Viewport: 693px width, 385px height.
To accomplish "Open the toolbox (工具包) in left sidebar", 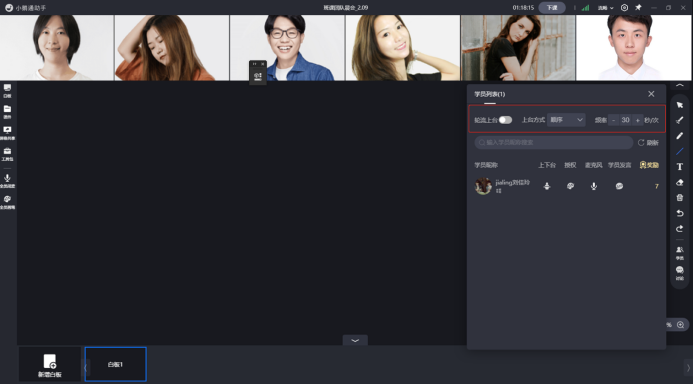I will (x=8, y=154).
